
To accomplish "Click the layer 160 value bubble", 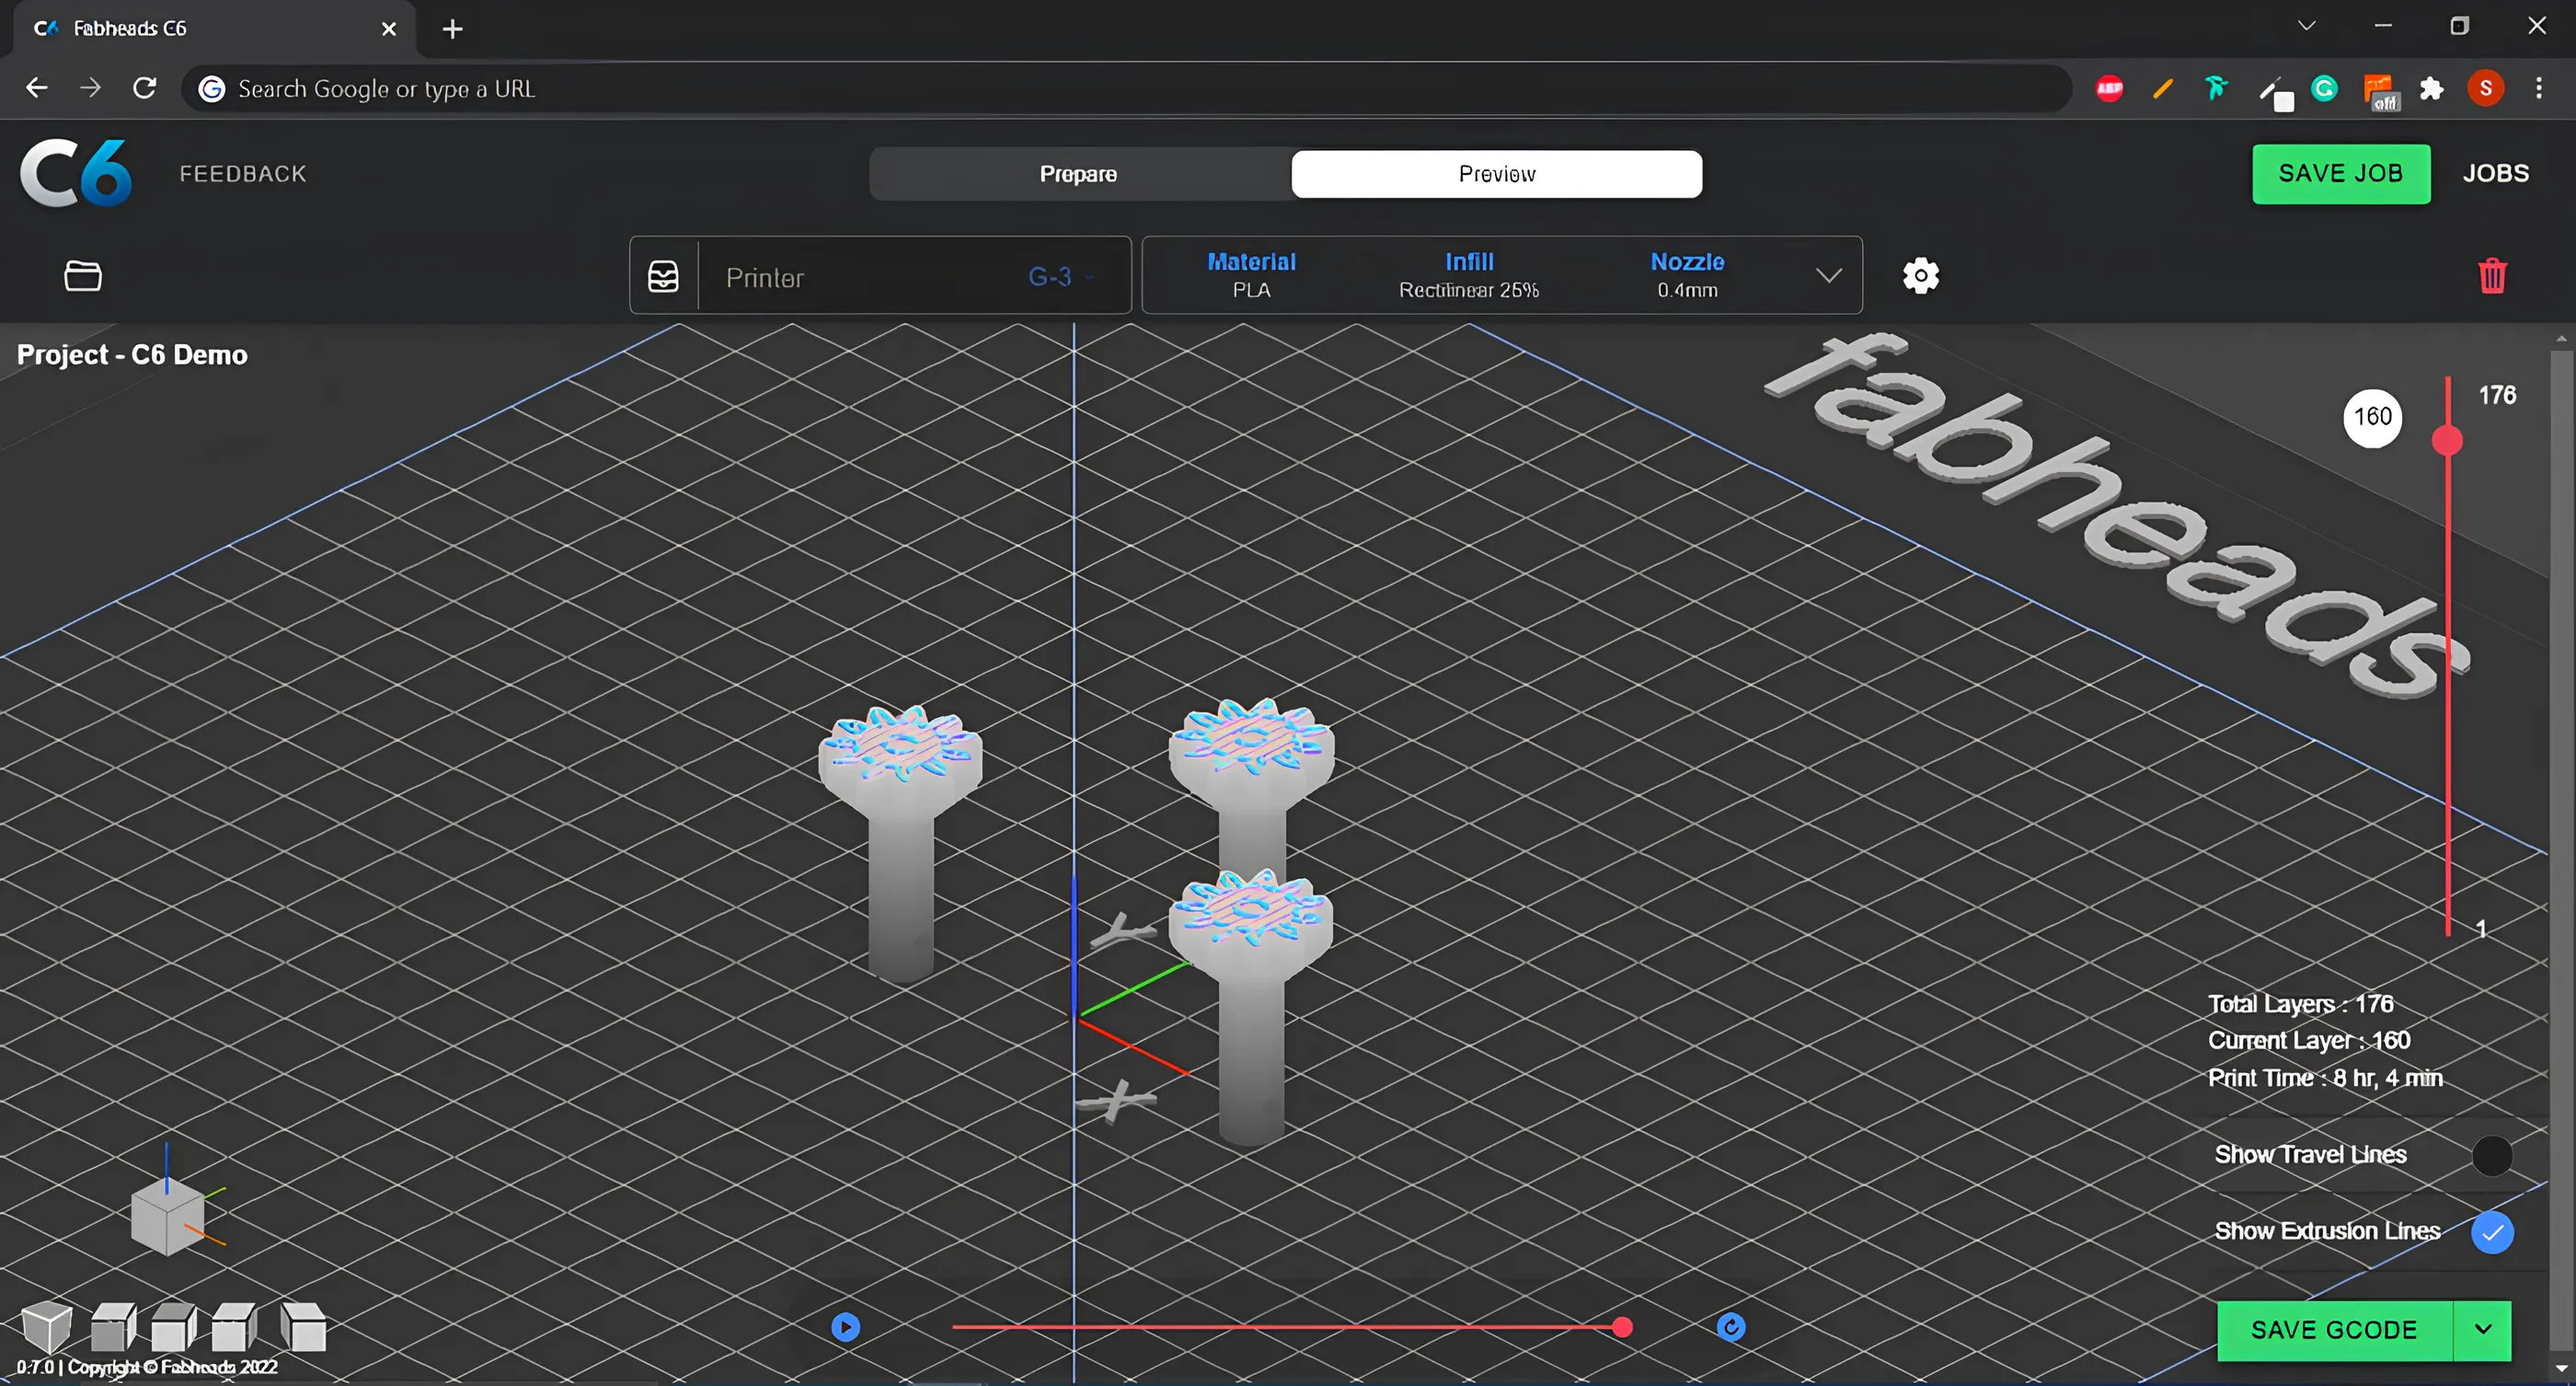I will (2372, 417).
